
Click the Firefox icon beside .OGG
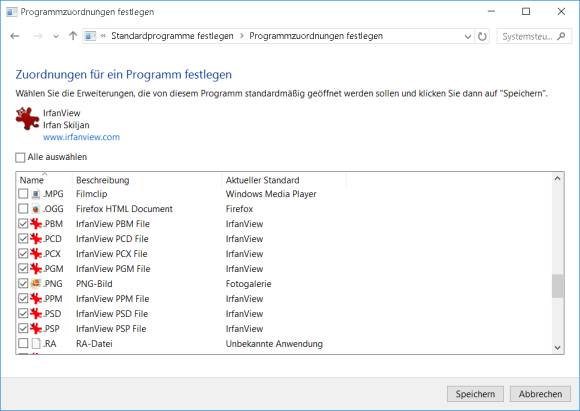pos(36,209)
